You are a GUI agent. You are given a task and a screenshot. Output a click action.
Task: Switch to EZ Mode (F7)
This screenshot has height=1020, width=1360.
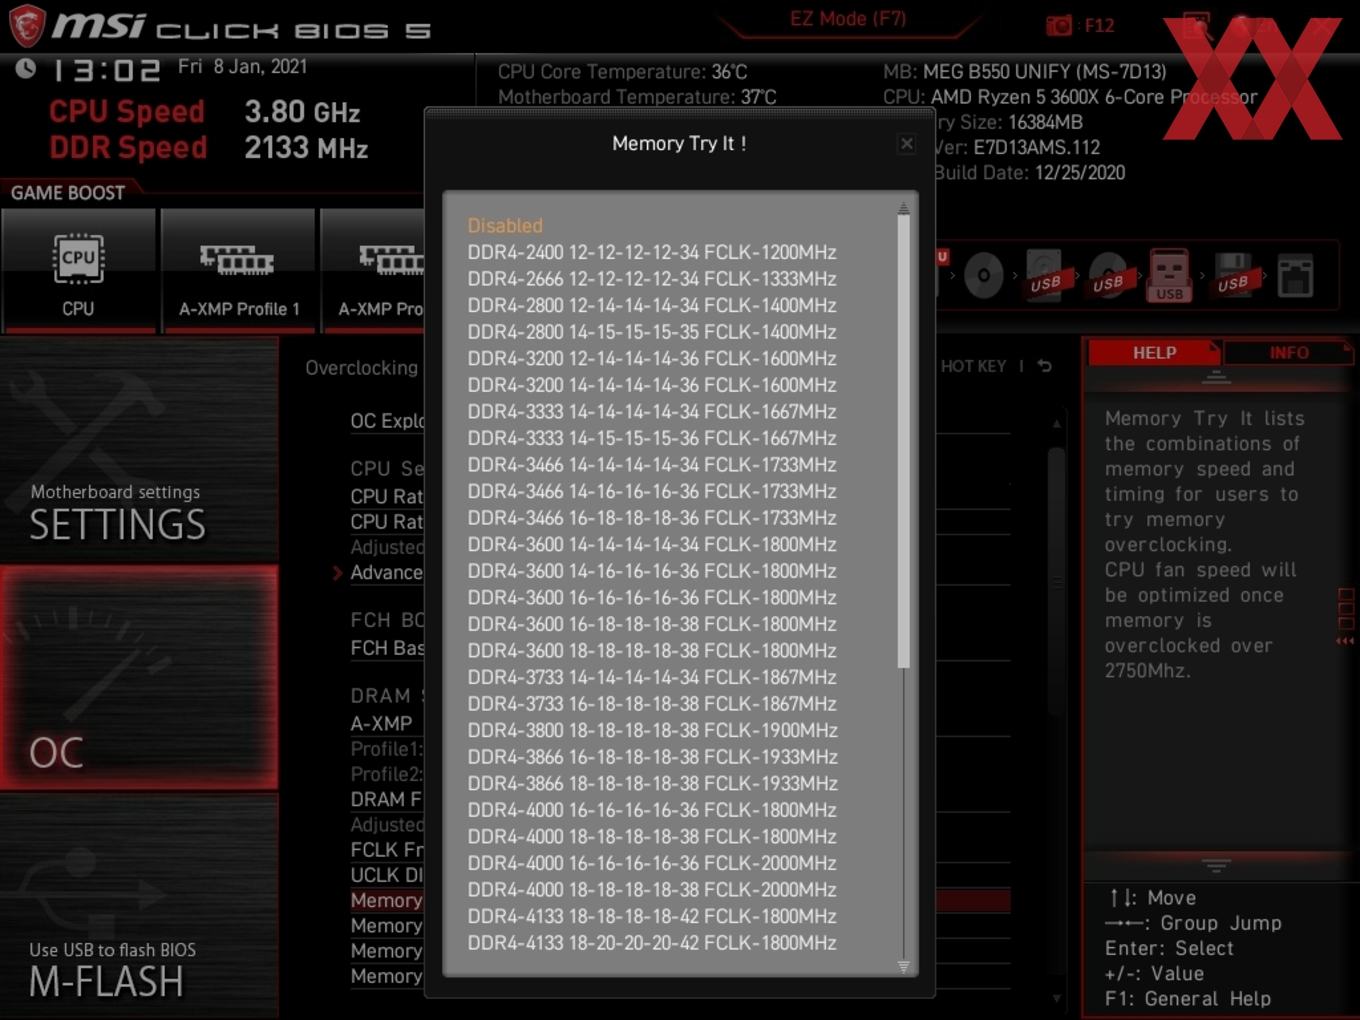(x=848, y=19)
